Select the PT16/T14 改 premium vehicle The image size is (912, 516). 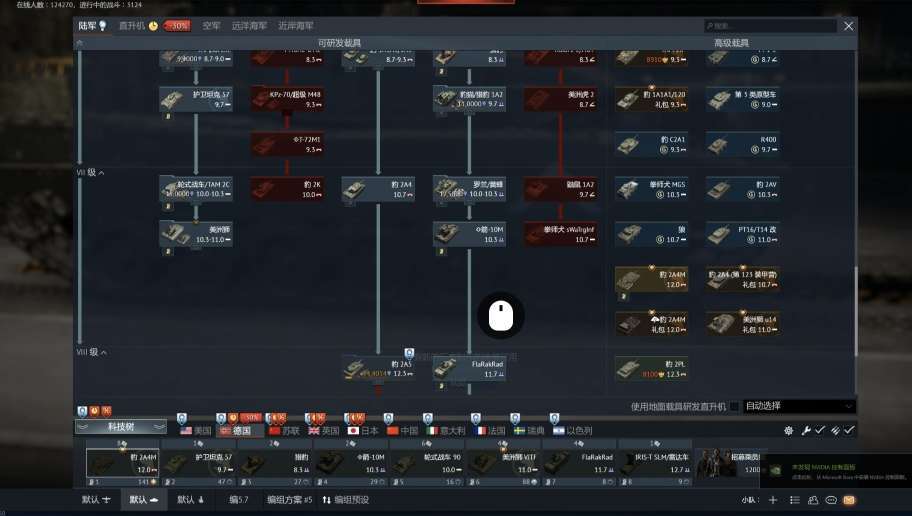click(x=743, y=234)
